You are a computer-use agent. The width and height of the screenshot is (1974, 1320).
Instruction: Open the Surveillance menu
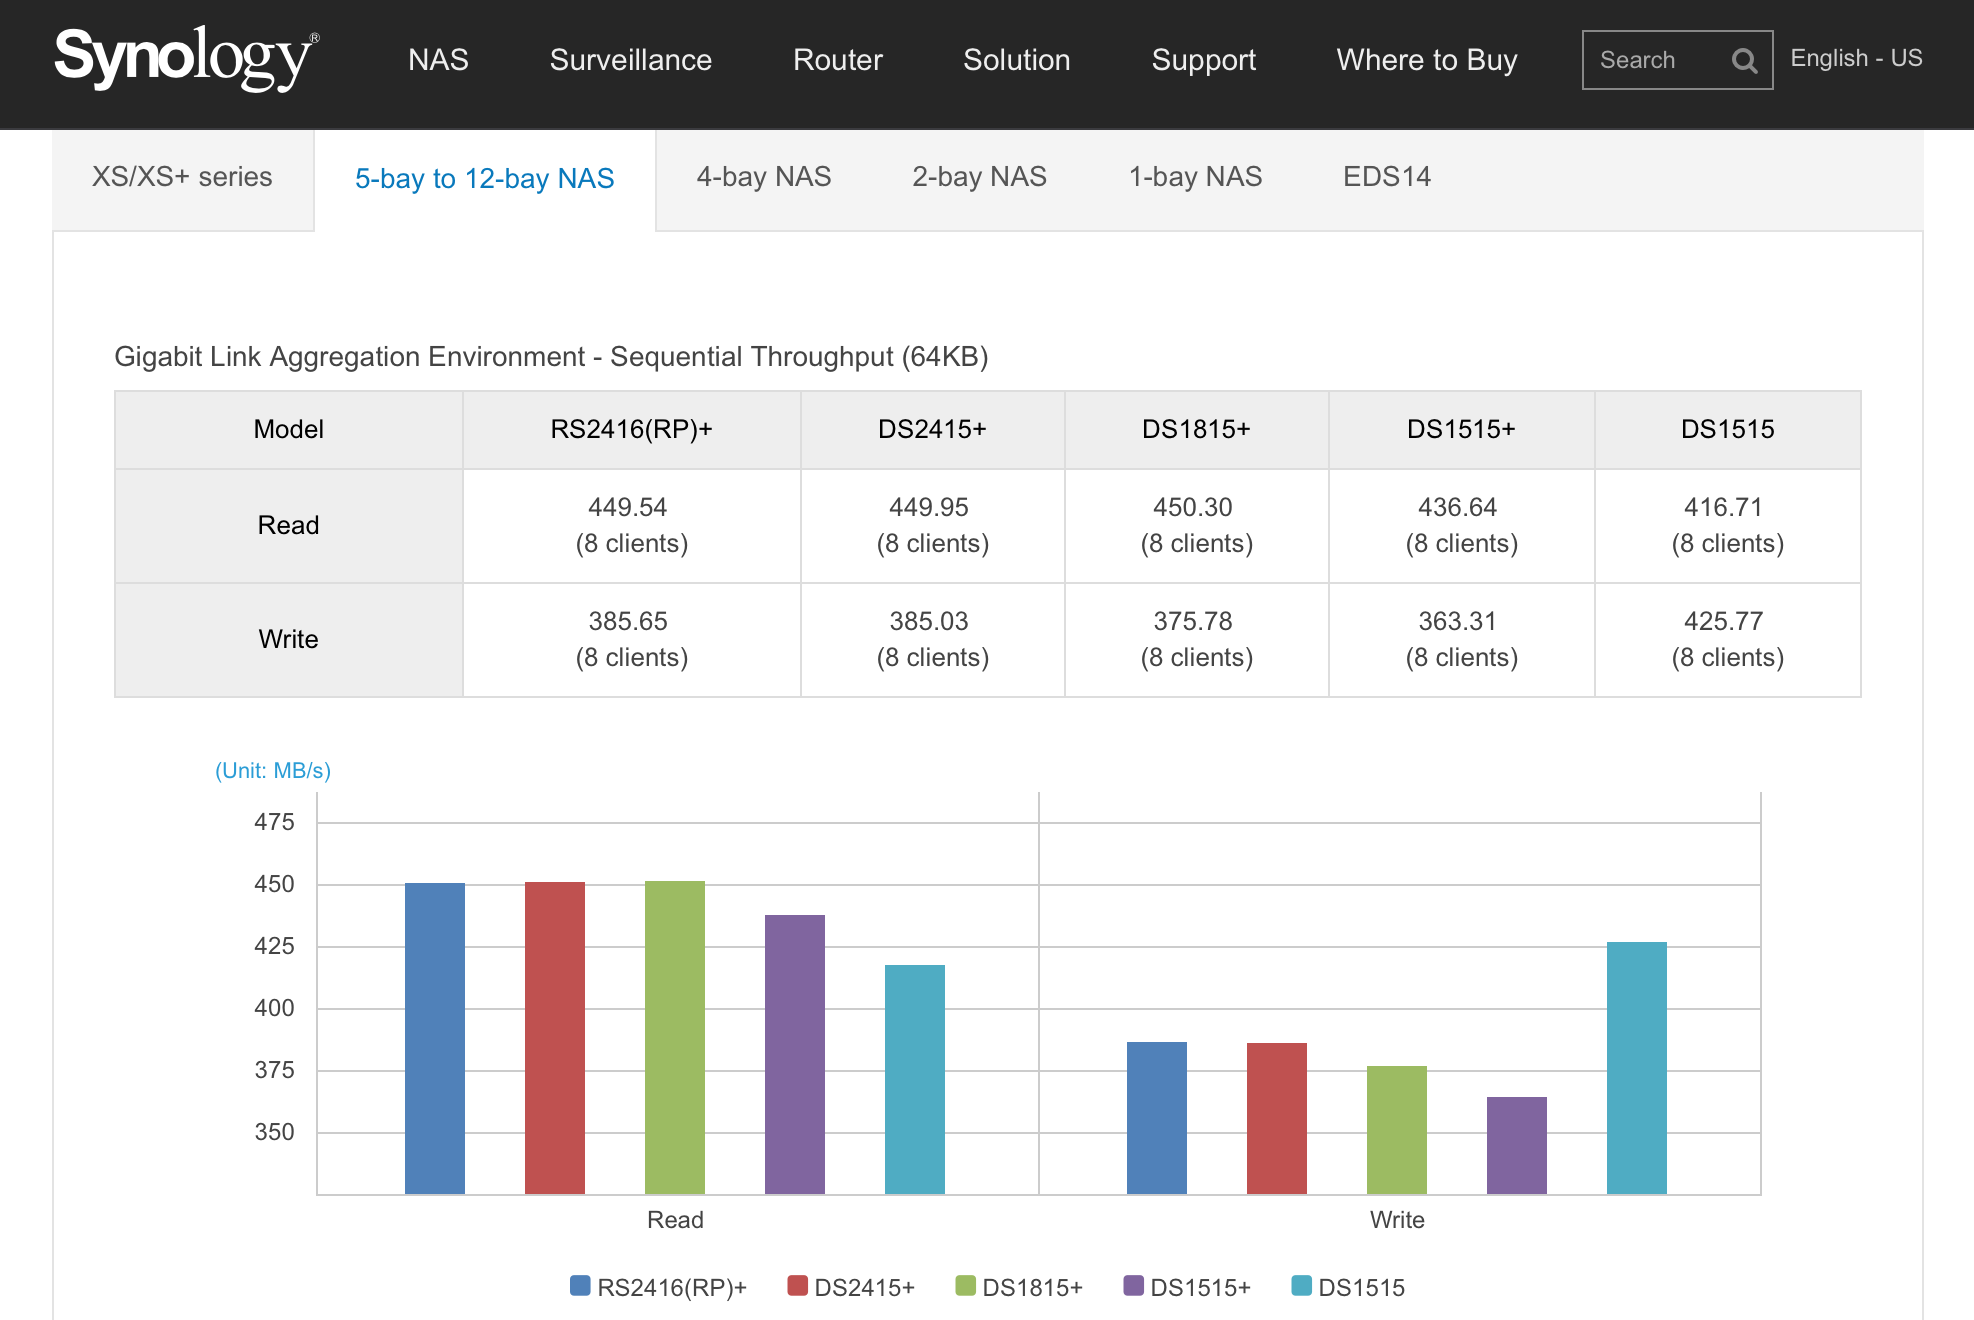[x=630, y=60]
